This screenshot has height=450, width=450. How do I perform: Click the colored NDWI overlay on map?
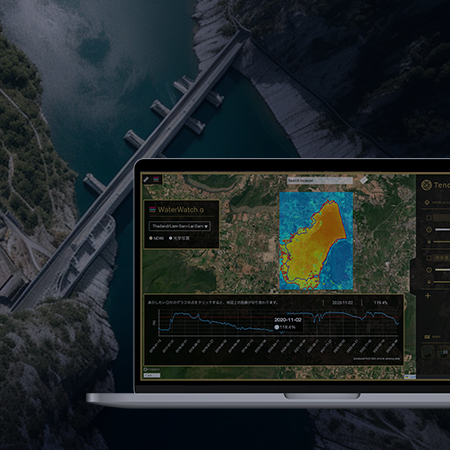tap(316, 241)
